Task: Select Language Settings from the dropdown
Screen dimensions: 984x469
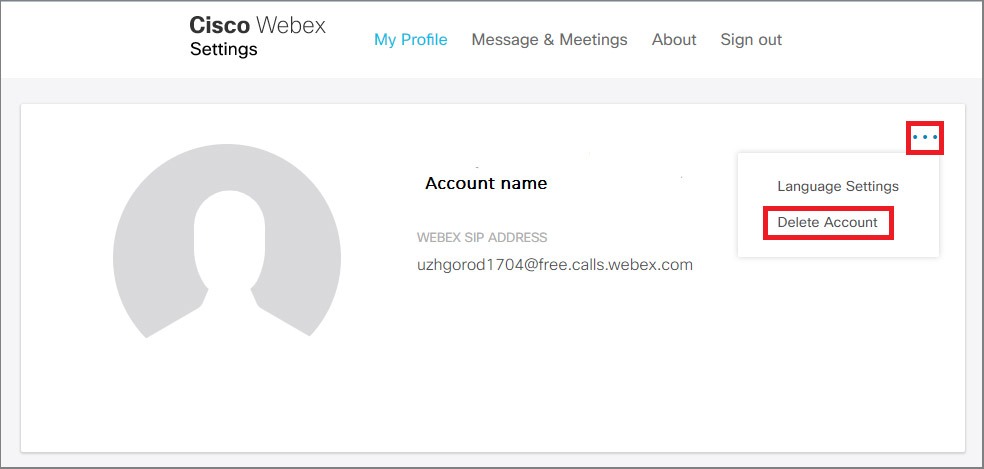Action: (x=838, y=186)
